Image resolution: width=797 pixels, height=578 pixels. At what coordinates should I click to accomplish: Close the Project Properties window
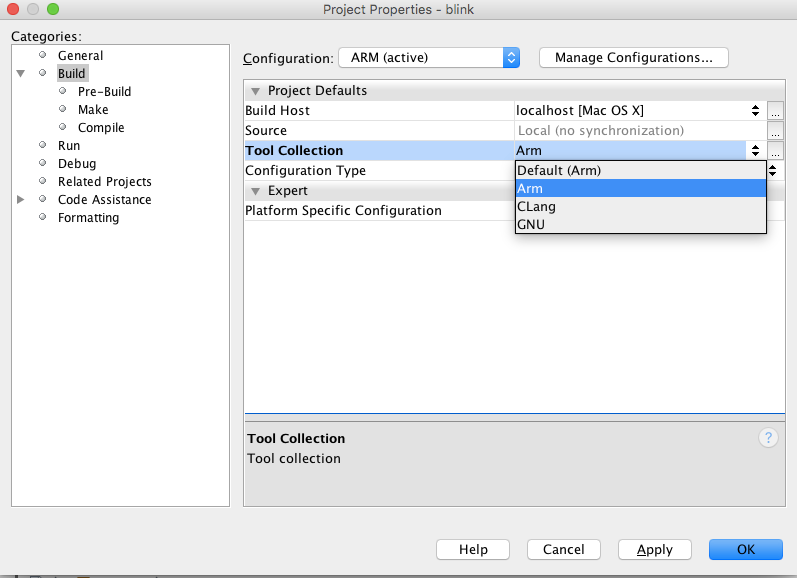[13, 9]
